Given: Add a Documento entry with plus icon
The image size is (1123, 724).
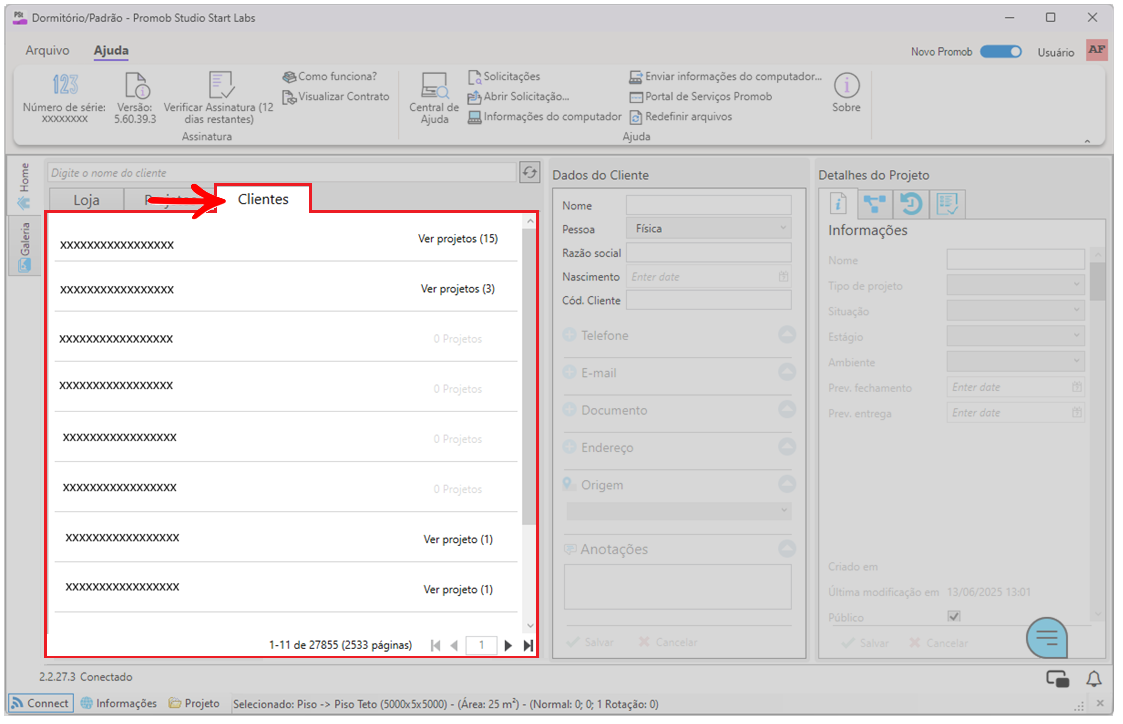Looking at the screenshot, I should coord(569,409).
